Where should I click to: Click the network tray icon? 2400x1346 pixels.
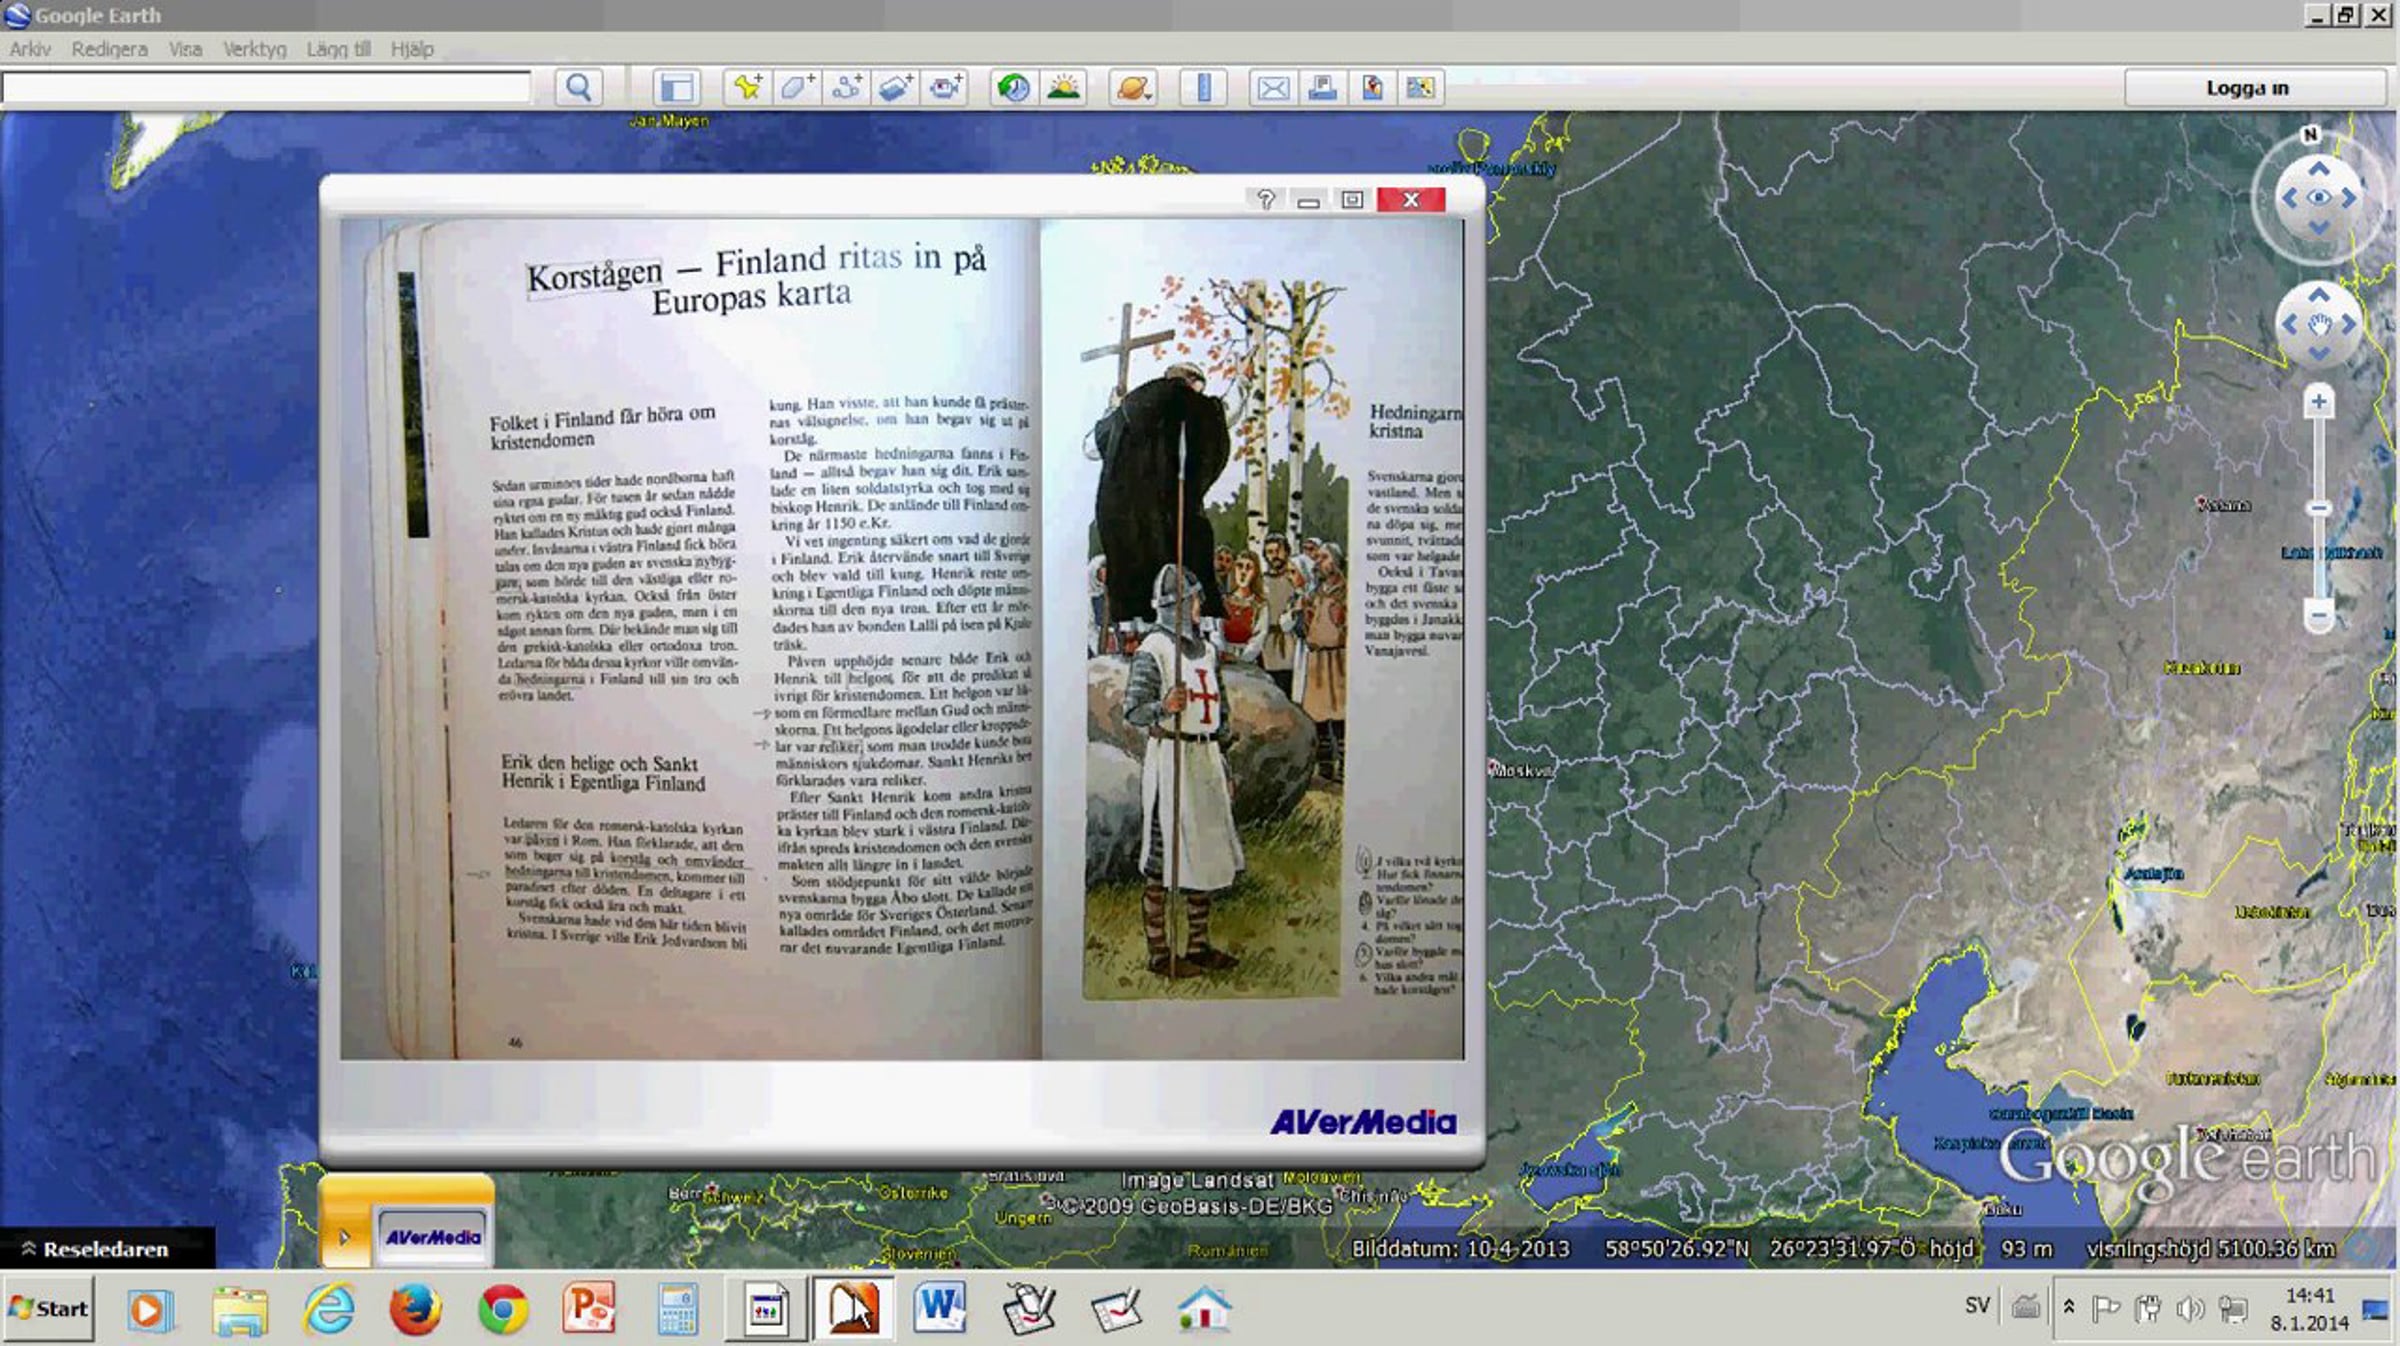(x=2233, y=1308)
